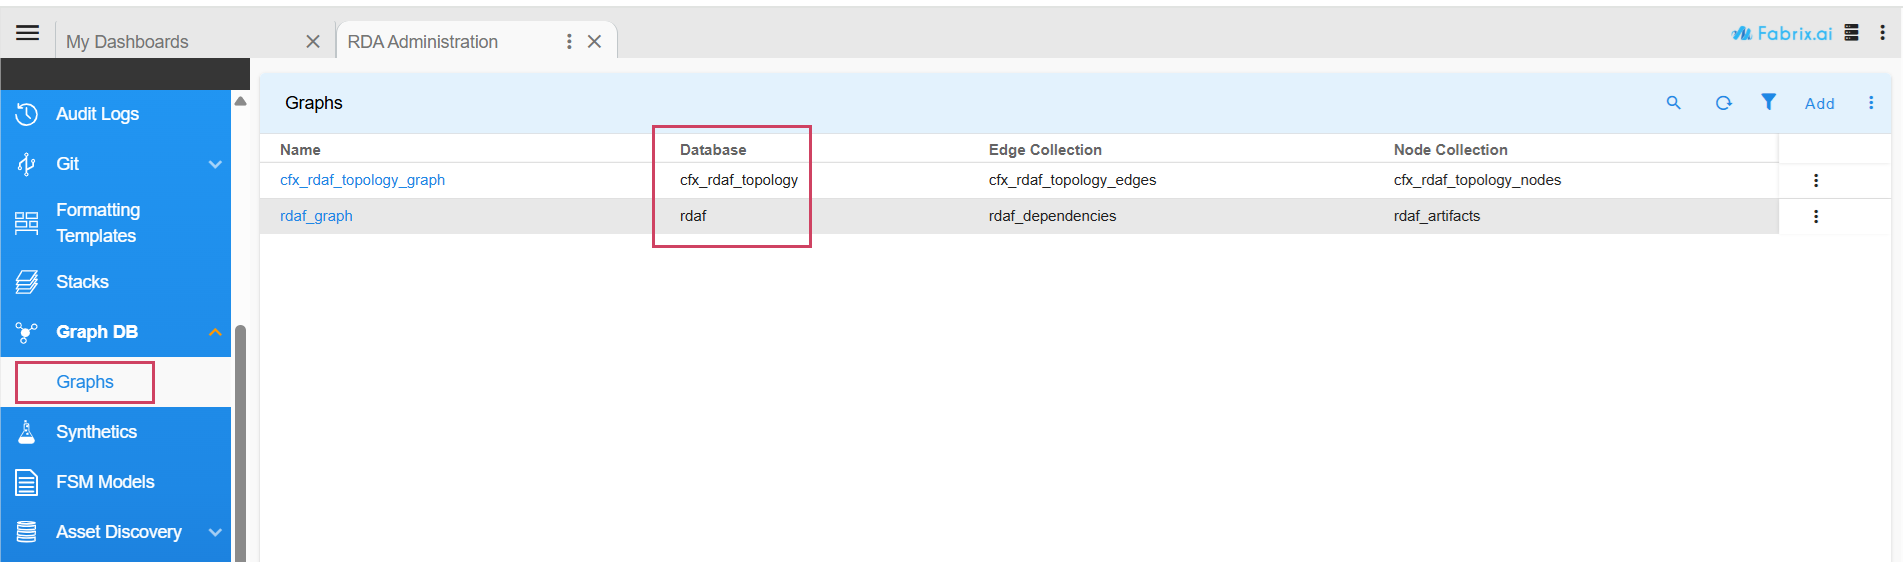Switch to My Dashboards tab
The image size is (1903, 570).
click(x=128, y=42)
